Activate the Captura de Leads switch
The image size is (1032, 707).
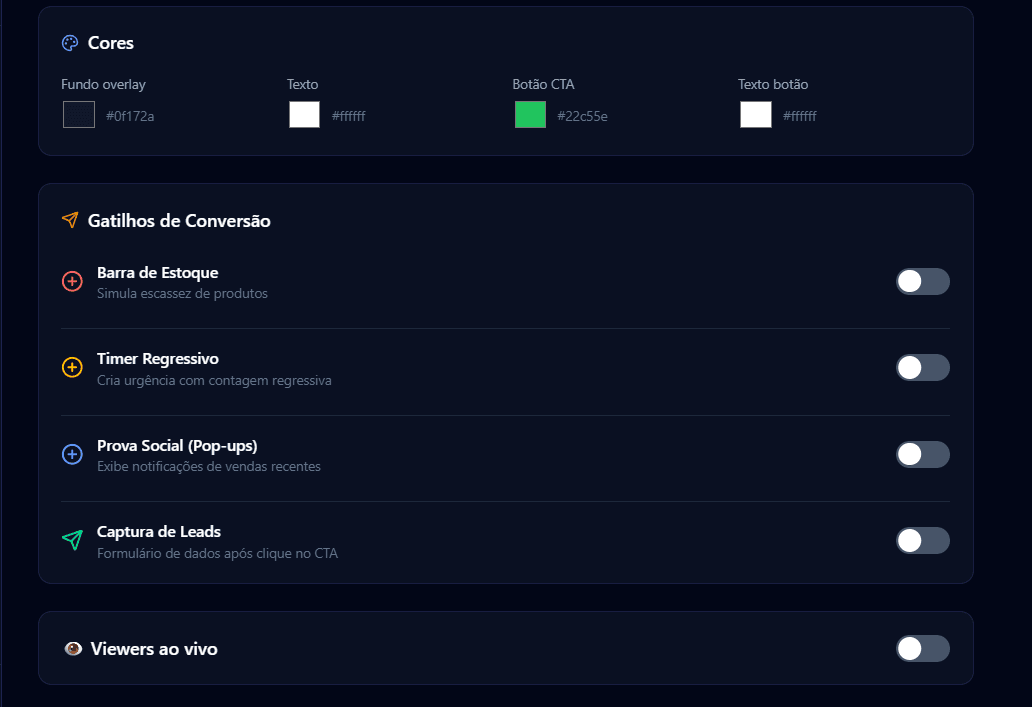click(x=922, y=541)
